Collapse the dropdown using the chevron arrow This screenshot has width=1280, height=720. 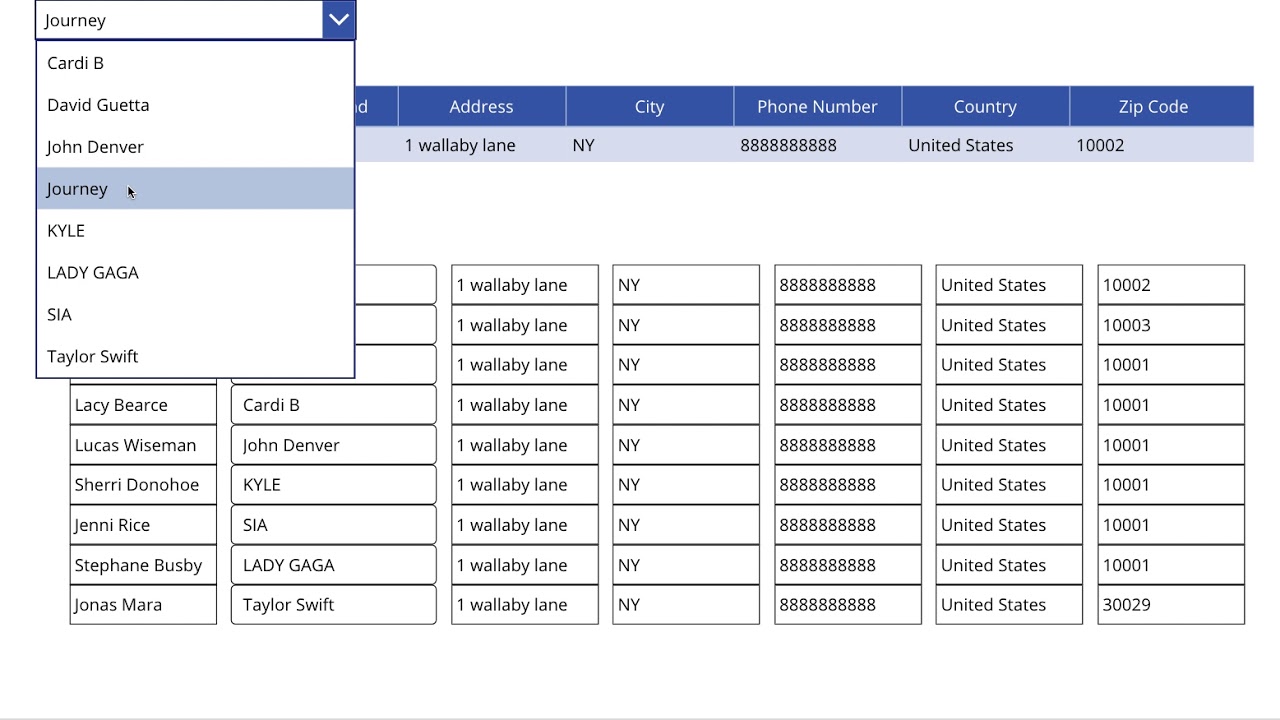(339, 19)
